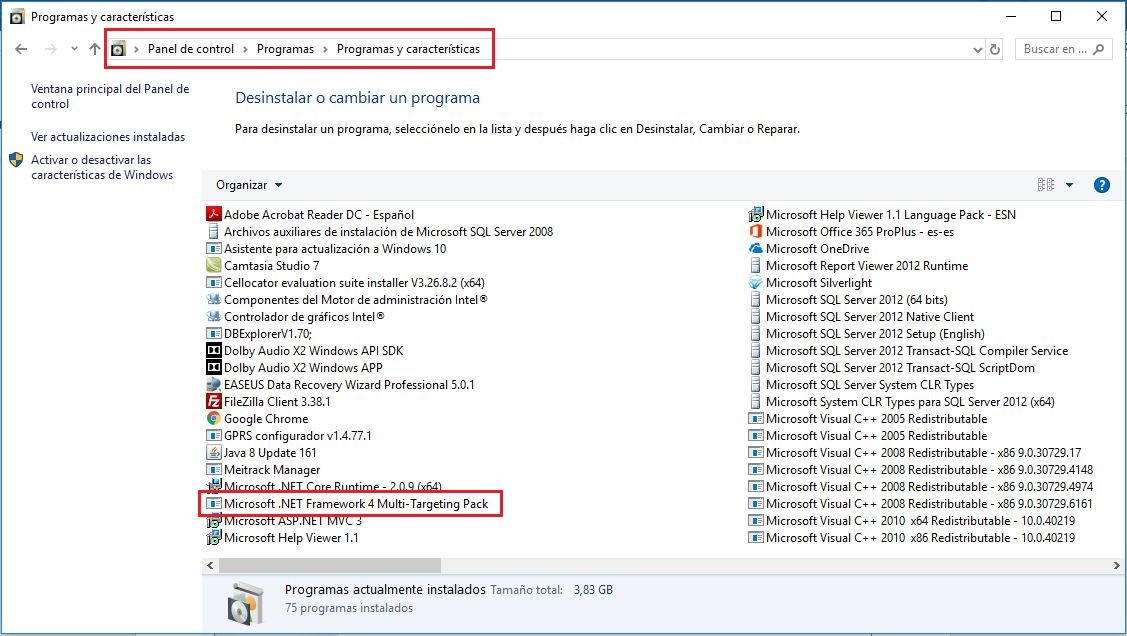
Task: Expand the view options dropdown arrow
Action: coord(1070,185)
